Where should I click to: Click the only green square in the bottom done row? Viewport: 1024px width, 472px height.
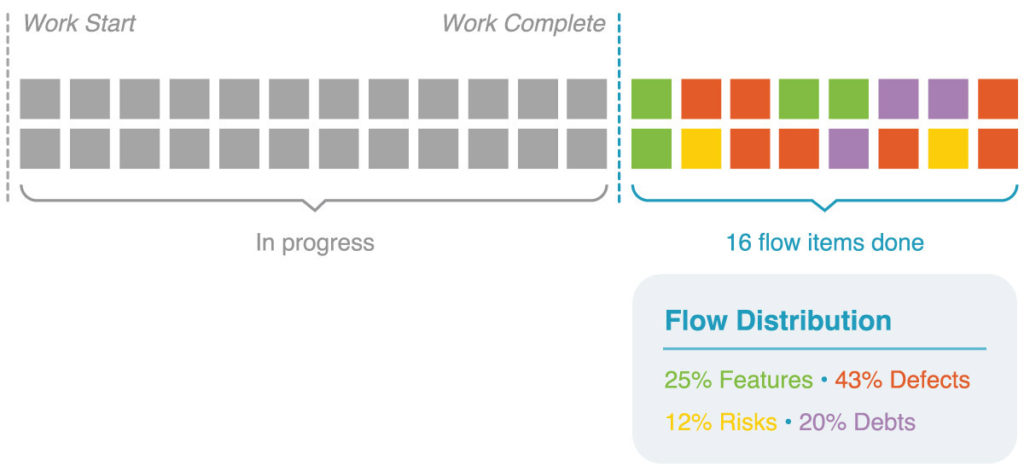click(651, 149)
